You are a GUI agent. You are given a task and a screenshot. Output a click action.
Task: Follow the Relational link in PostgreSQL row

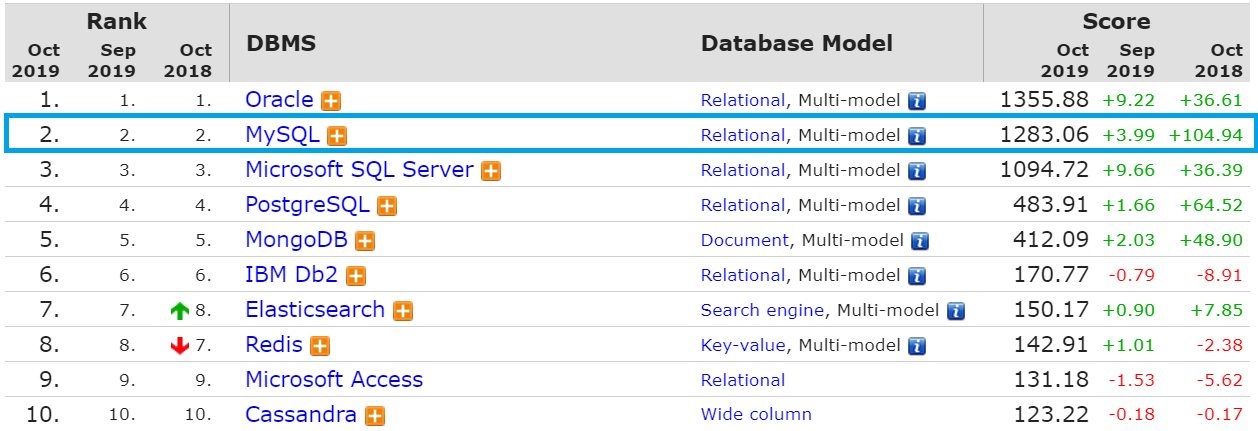coord(743,205)
